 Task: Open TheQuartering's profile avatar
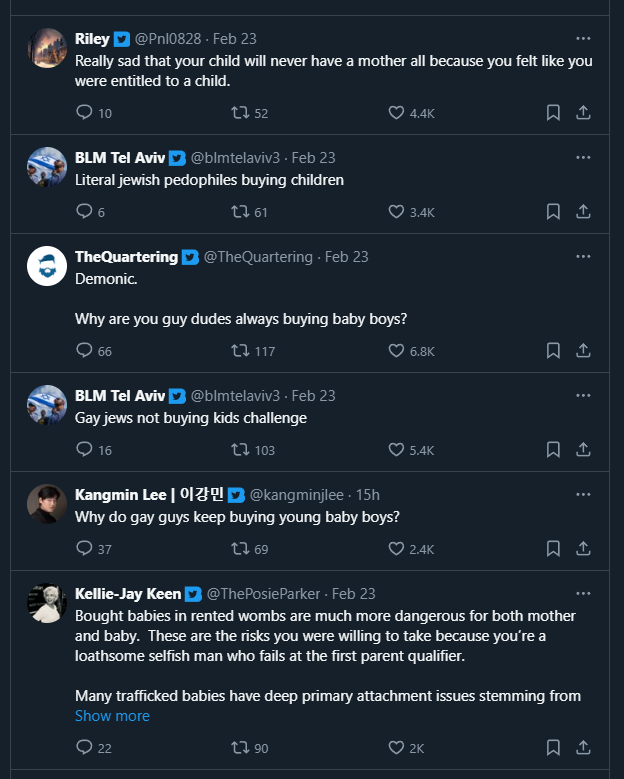coord(47,265)
